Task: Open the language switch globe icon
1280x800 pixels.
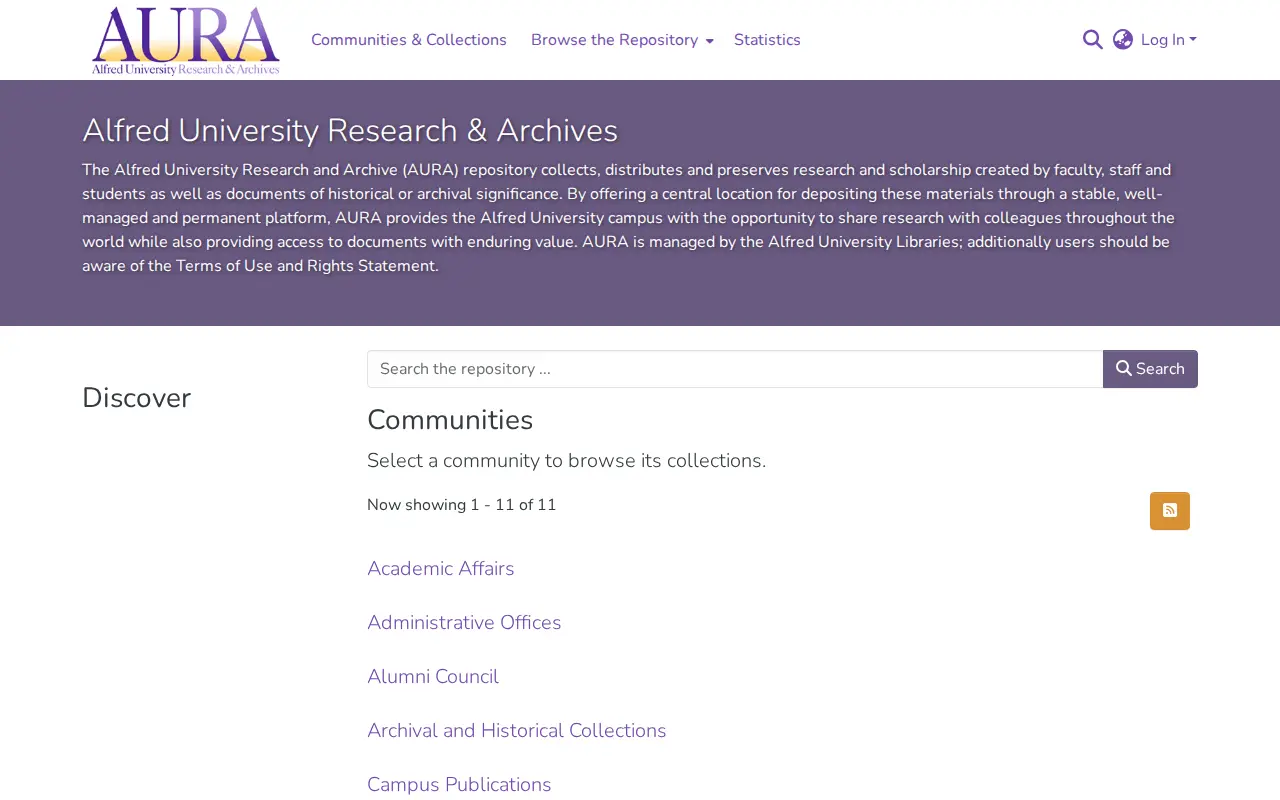Action: (x=1123, y=40)
